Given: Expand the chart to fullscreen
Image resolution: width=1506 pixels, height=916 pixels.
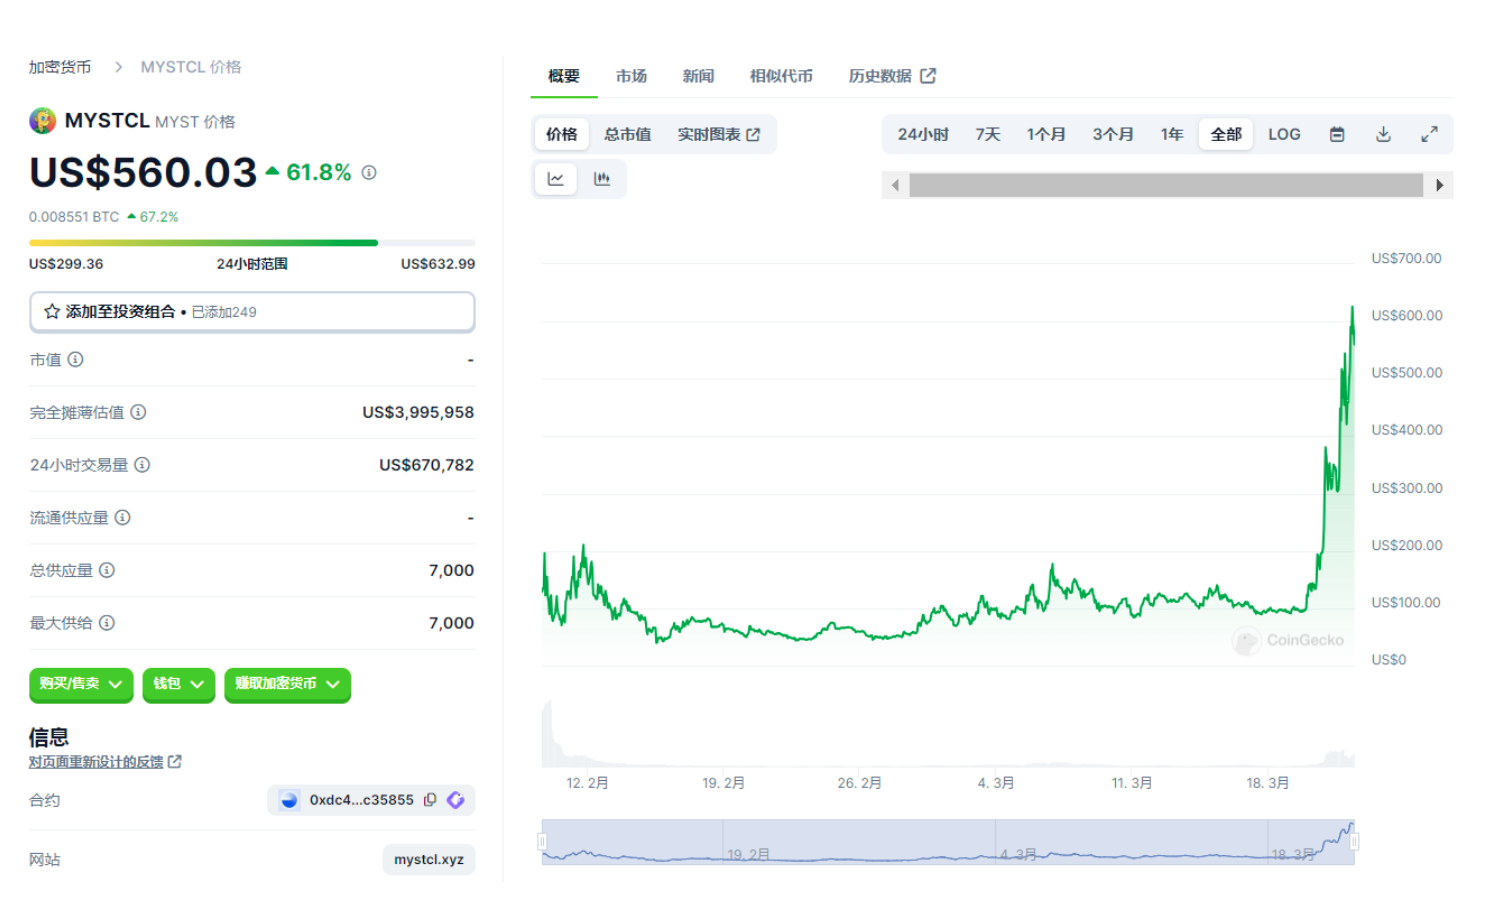Looking at the screenshot, I should click(x=1429, y=134).
